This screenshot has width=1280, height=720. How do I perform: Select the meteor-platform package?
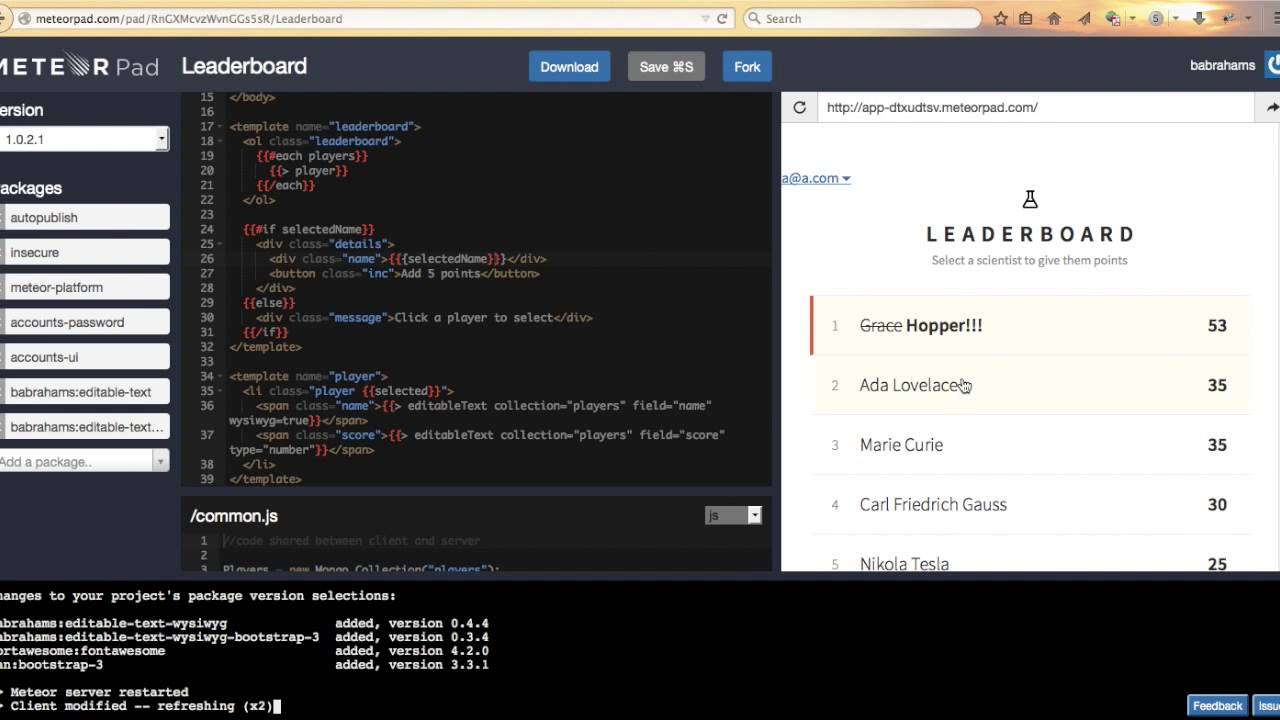[x=85, y=287]
